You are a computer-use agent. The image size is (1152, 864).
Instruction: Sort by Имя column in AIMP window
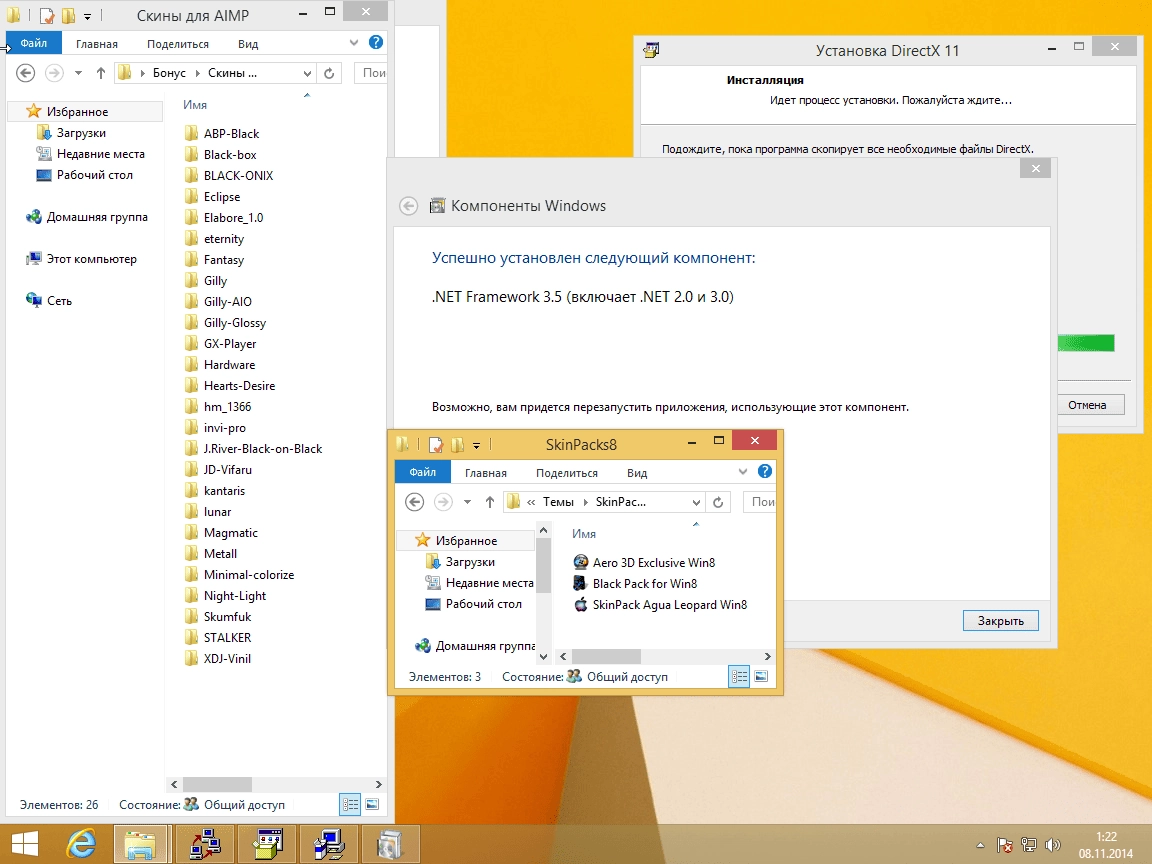point(195,105)
